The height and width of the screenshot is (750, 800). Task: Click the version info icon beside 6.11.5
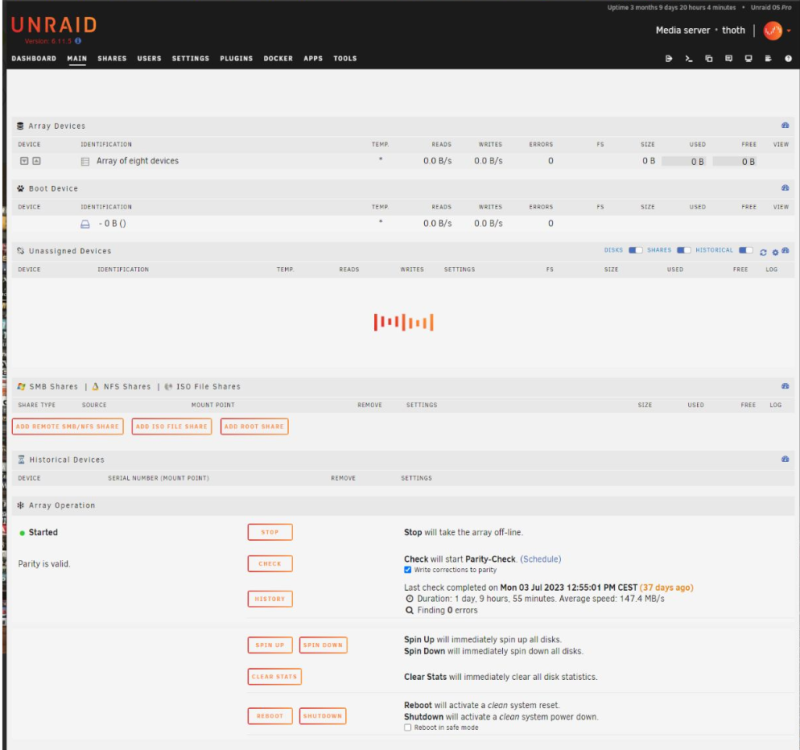point(78,41)
